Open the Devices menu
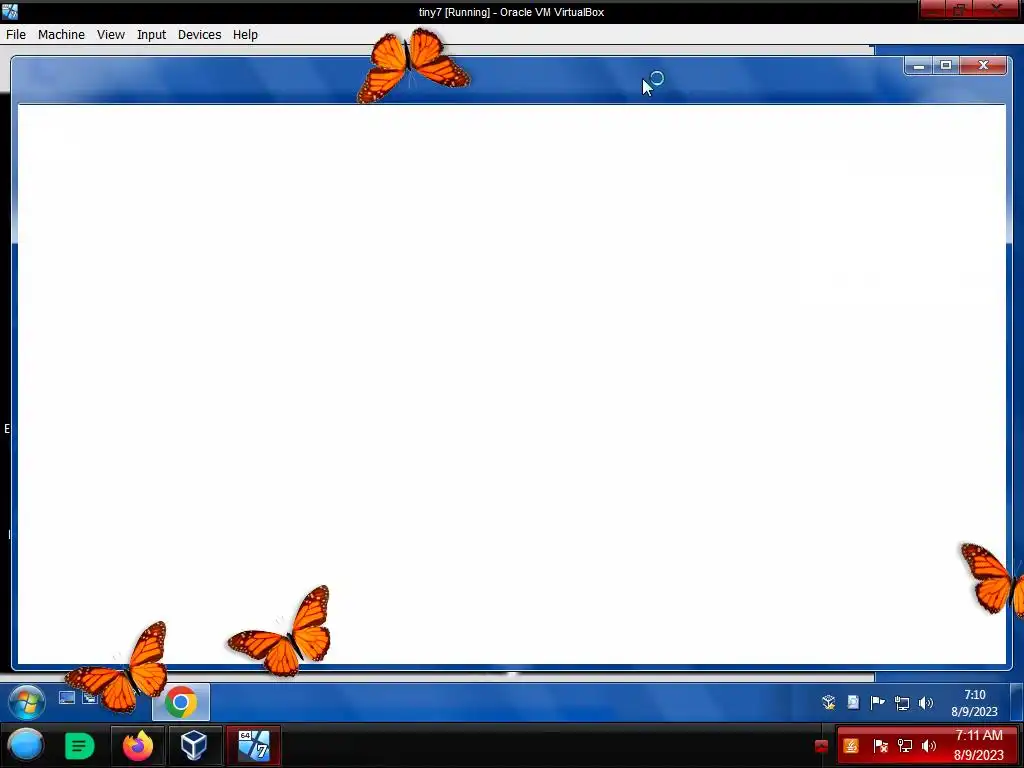Viewport: 1024px width, 768px height. [x=199, y=35]
